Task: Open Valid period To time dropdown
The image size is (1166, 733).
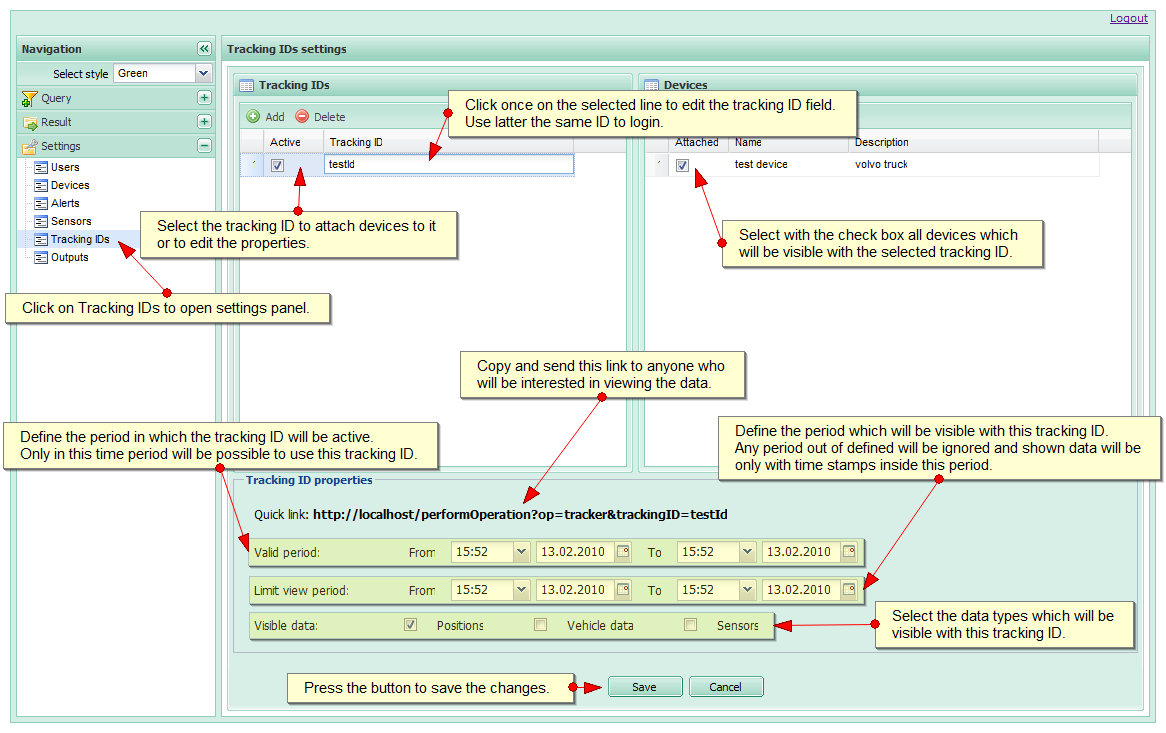Action: point(747,552)
